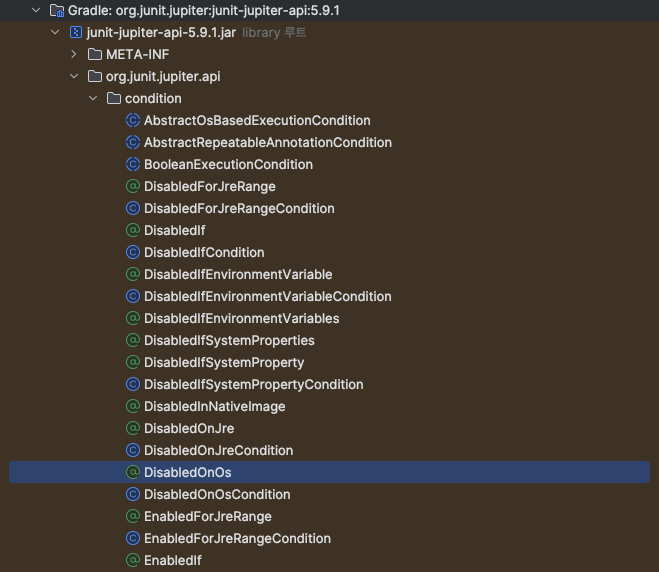Click annotation icon of DisabledIf

[x=133, y=230]
